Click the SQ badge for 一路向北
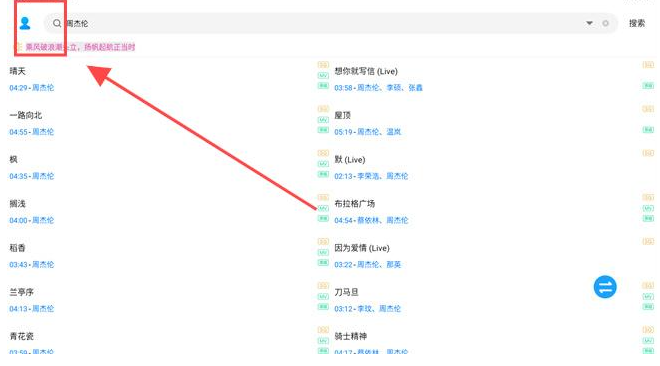This screenshot has width=660, height=366. pos(323,109)
